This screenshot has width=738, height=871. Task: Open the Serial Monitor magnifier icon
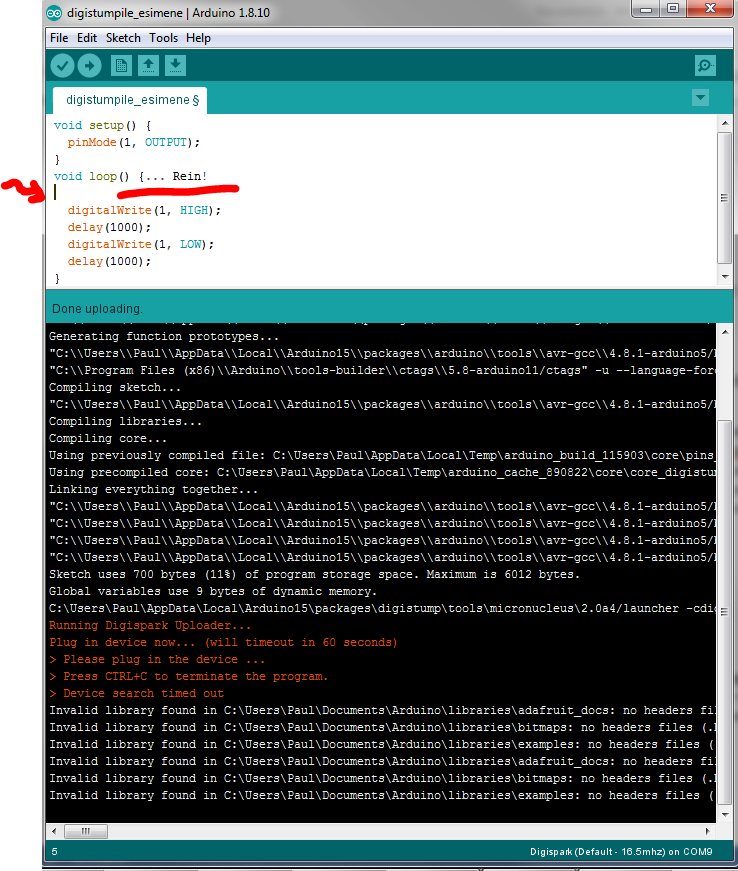[705, 66]
